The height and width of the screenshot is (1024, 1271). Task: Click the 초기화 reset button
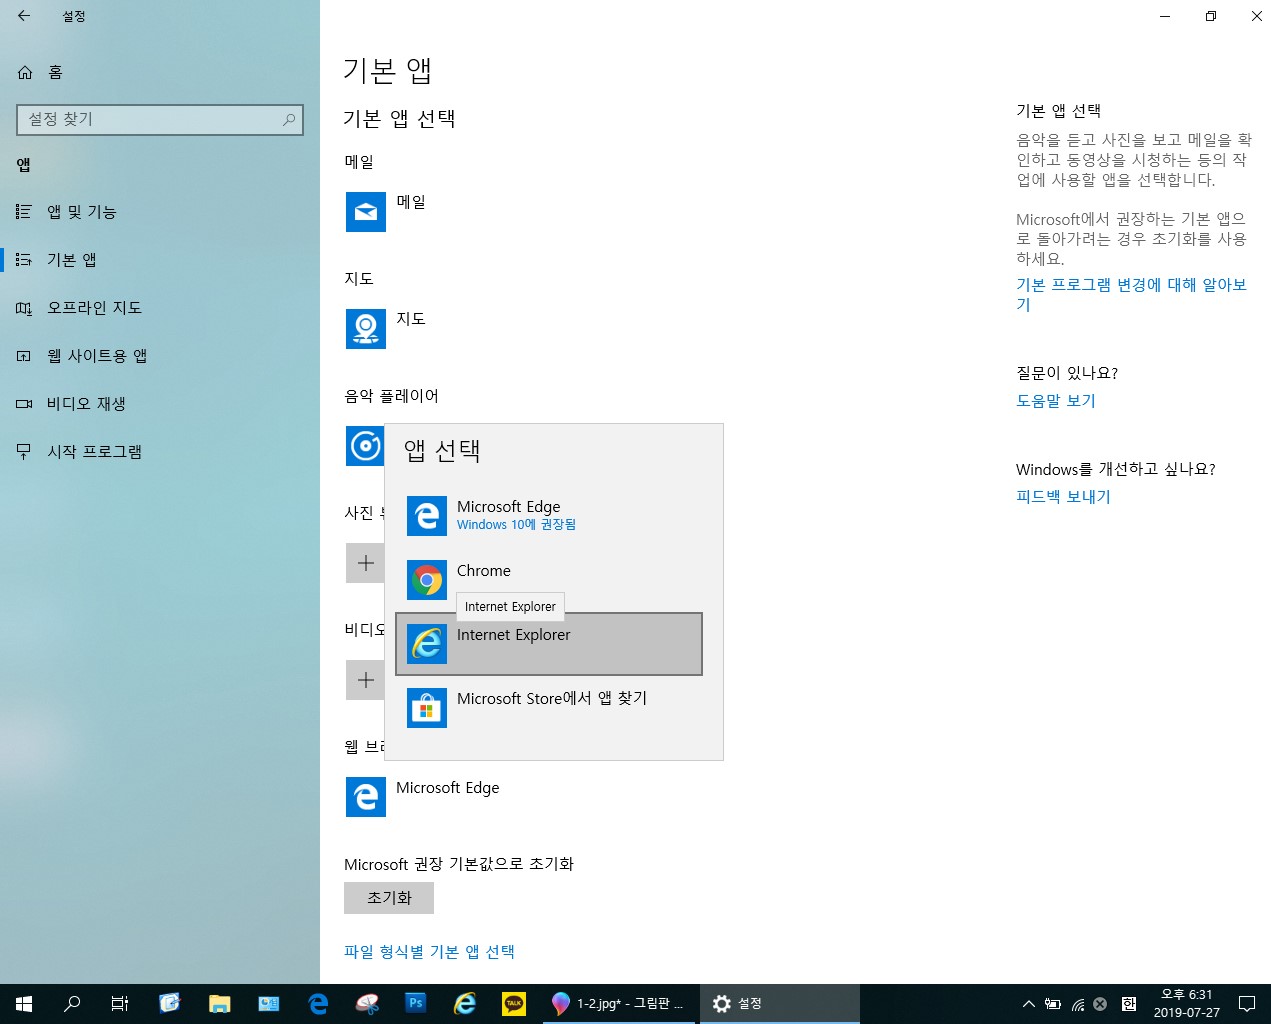point(389,898)
